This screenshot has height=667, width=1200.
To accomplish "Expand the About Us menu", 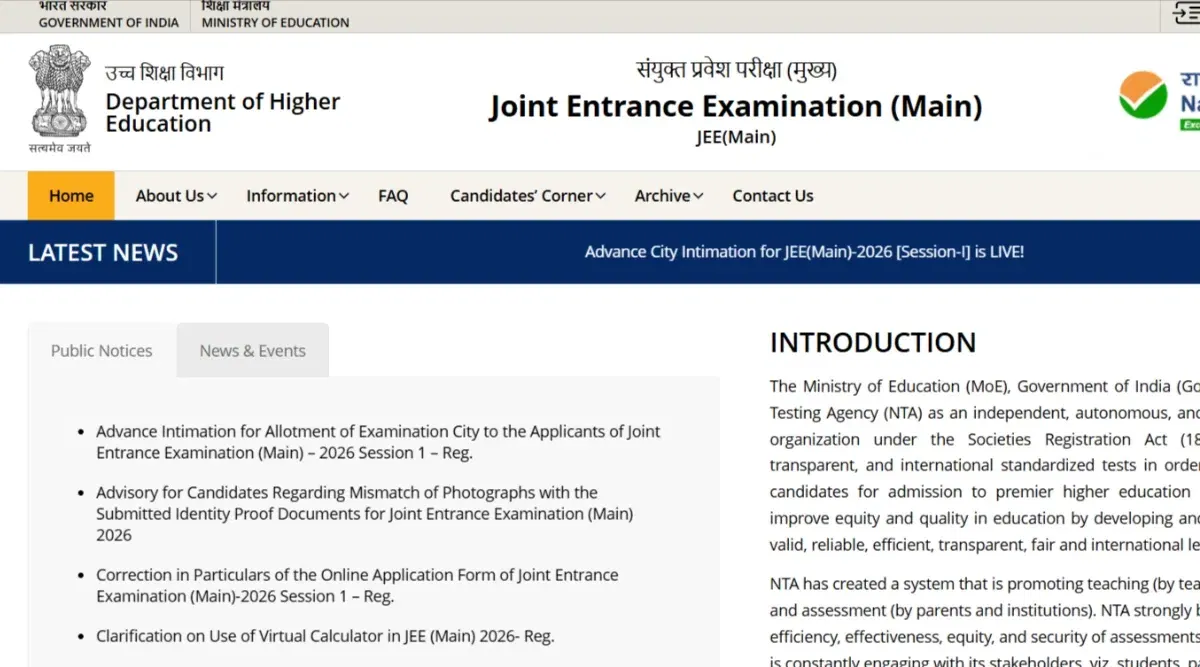I will pos(176,196).
